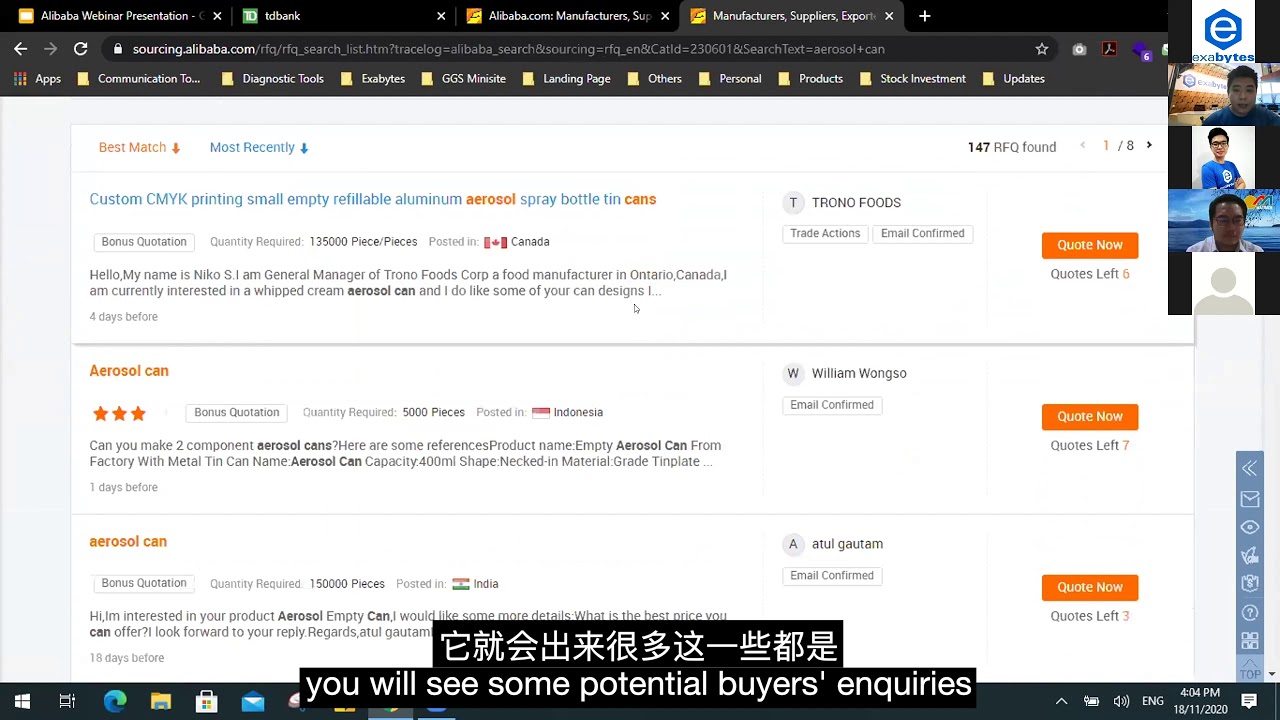Viewport: 1280px width, 720px height.
Task: Open volume control in system tray
Action: [1121, 701]
